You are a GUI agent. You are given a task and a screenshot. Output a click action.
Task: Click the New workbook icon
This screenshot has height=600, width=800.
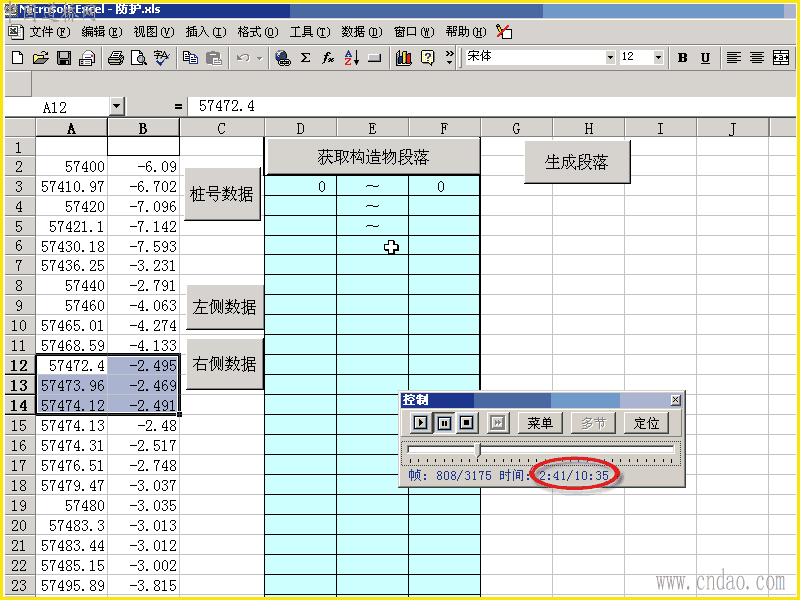pos(17,58)
